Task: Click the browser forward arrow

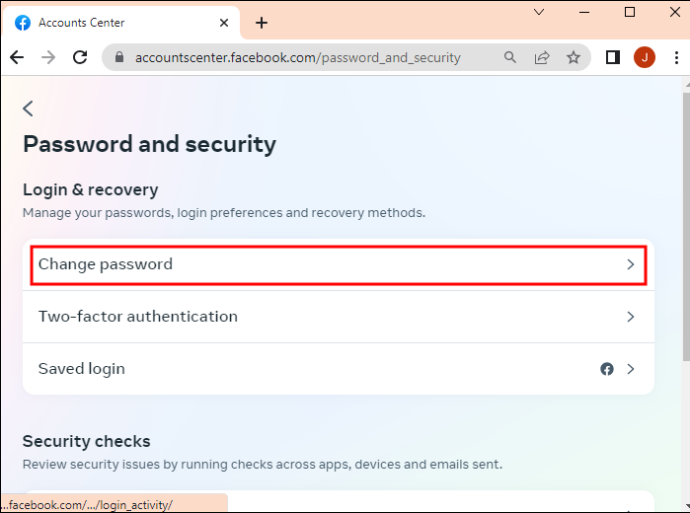Action: tap(48, 57)
